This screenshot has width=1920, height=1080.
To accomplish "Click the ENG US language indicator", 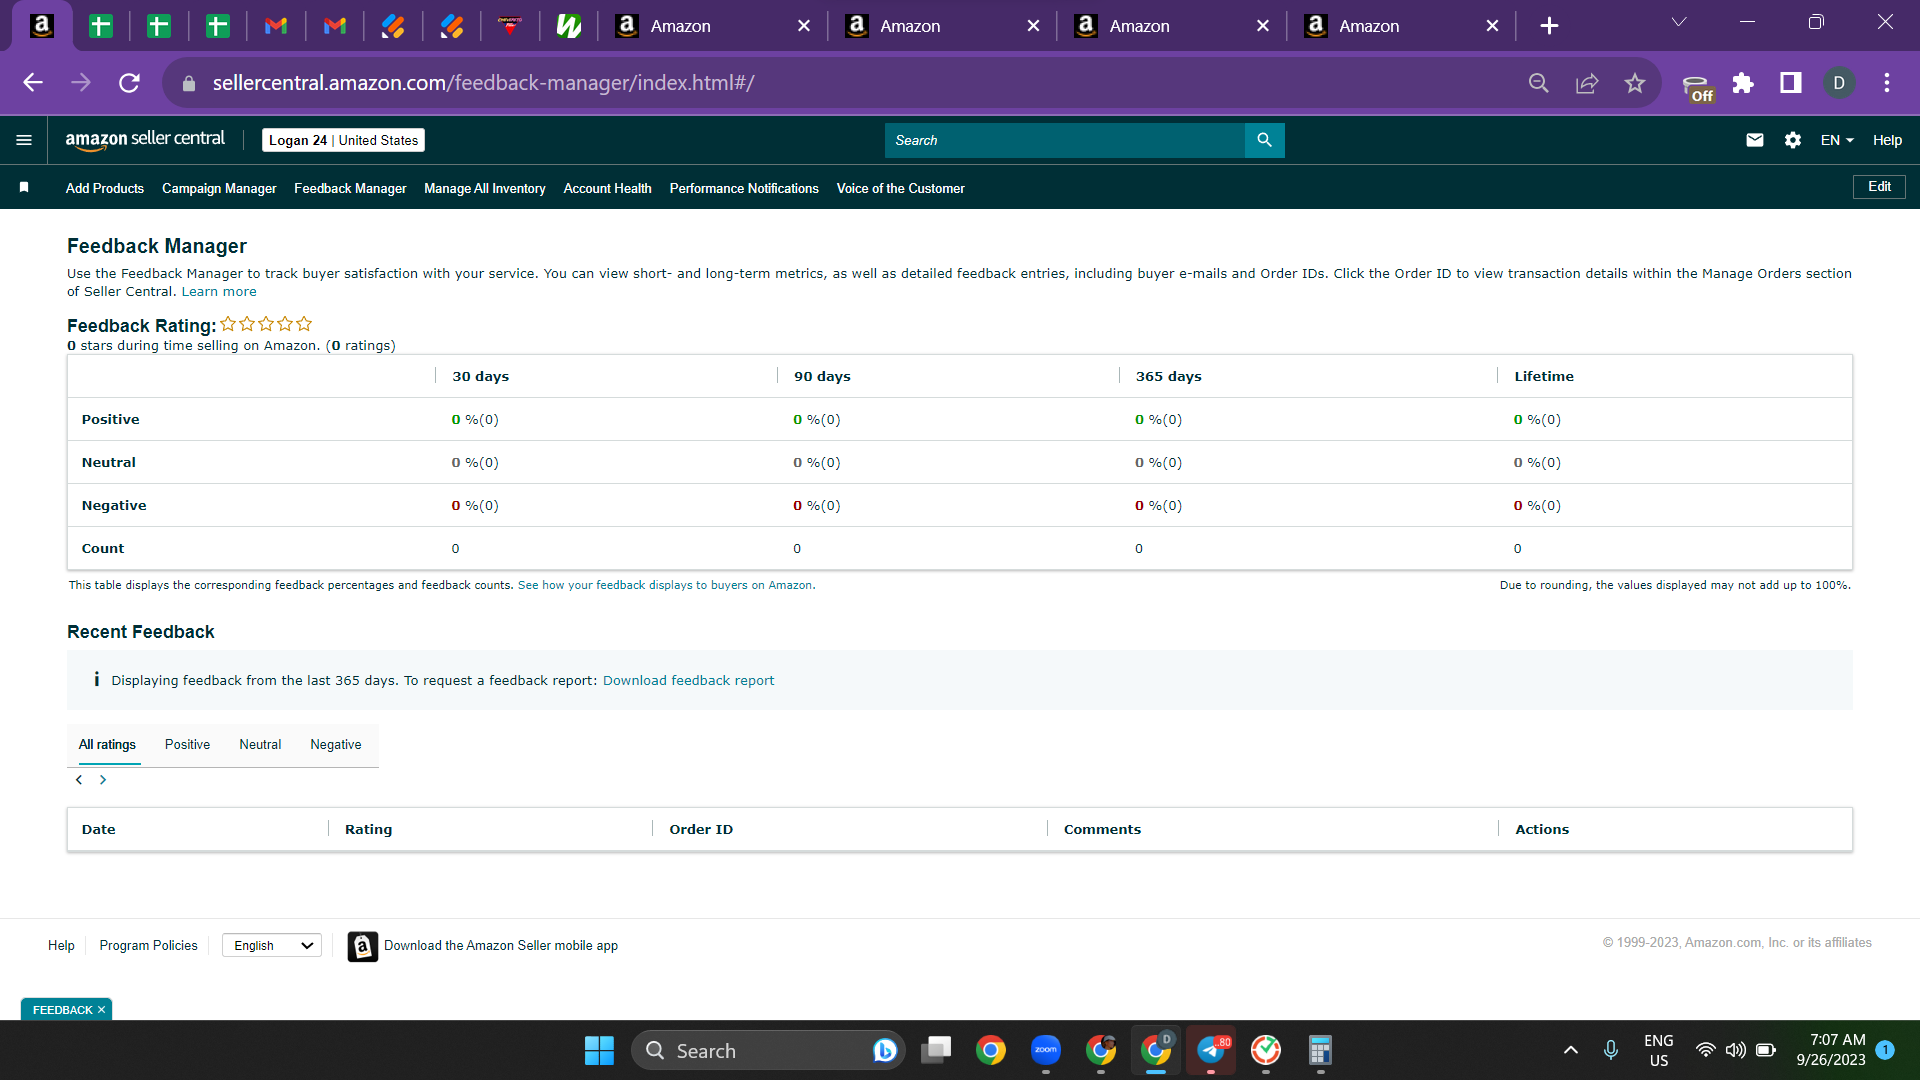I will (1658, 1050).
